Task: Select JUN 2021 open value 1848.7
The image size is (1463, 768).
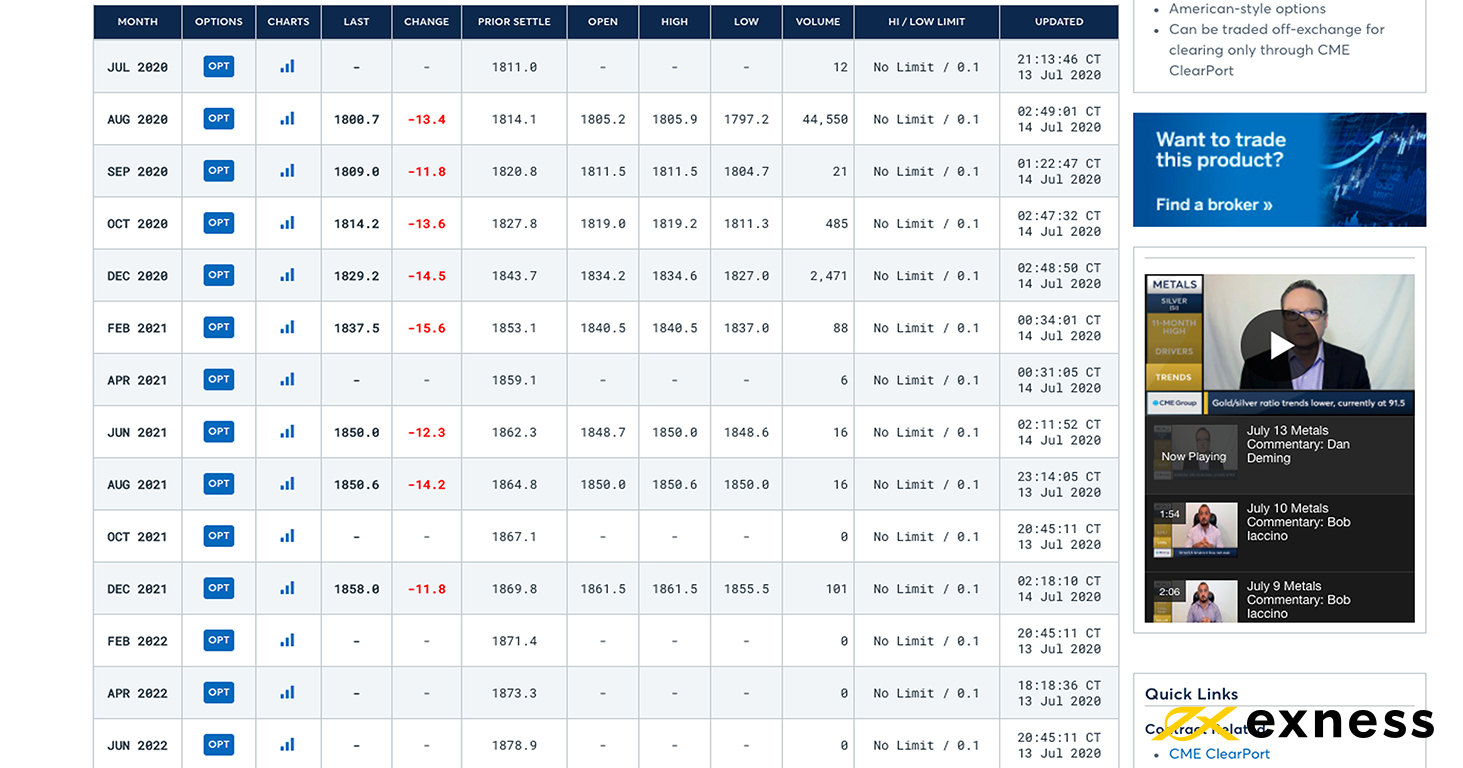Action: click(603, 432)
